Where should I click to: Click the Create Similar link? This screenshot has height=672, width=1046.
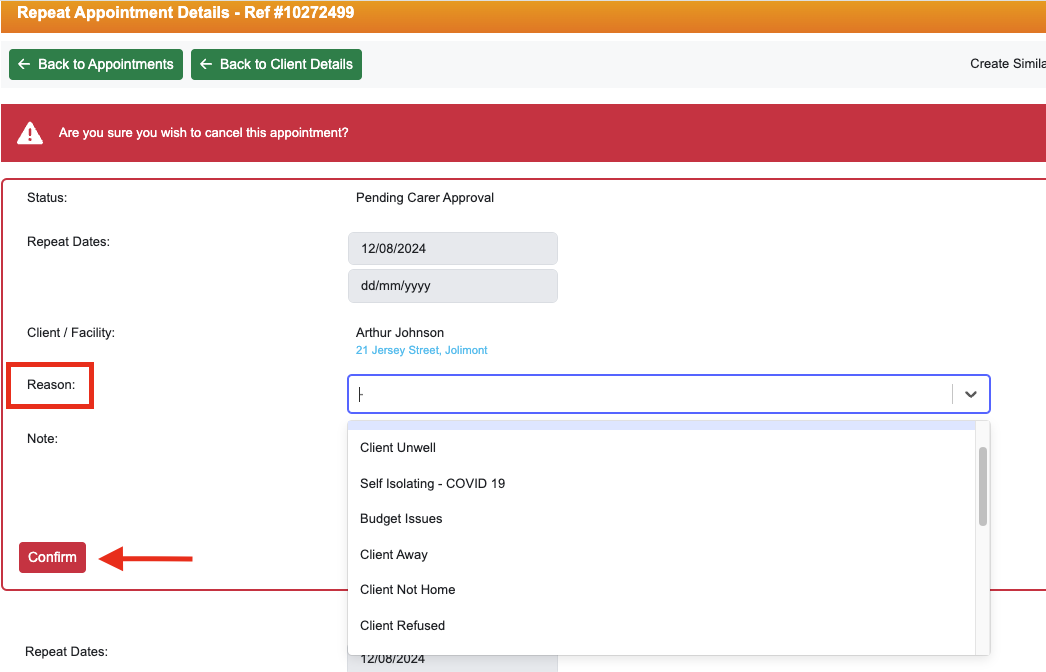point(1007,63)
